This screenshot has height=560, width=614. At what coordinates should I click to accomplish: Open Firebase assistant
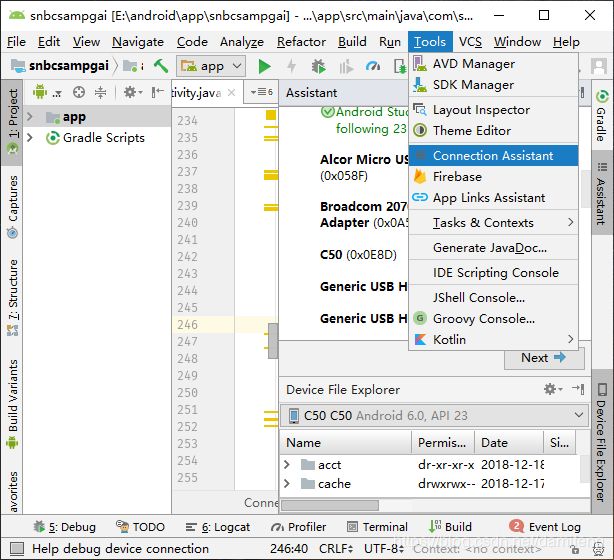pyautogui.click(x=493, y=177)
